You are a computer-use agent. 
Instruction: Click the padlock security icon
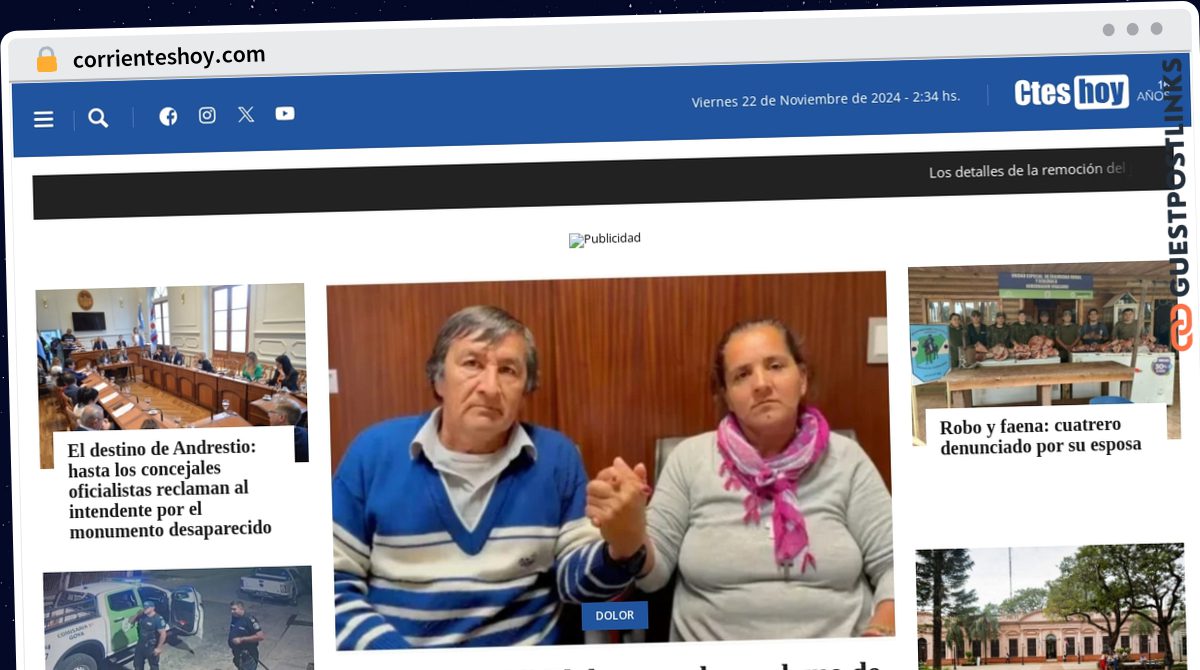47,60
